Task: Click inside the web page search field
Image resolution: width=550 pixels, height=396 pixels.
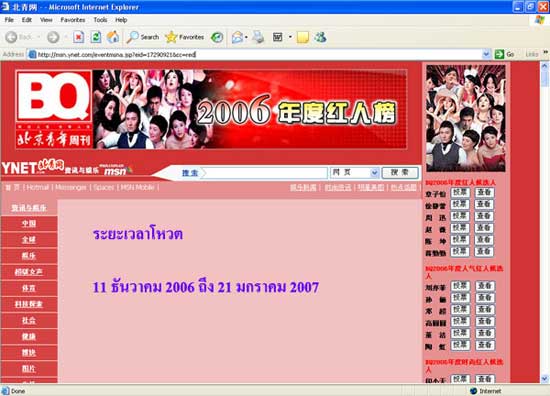Action: 266,173
